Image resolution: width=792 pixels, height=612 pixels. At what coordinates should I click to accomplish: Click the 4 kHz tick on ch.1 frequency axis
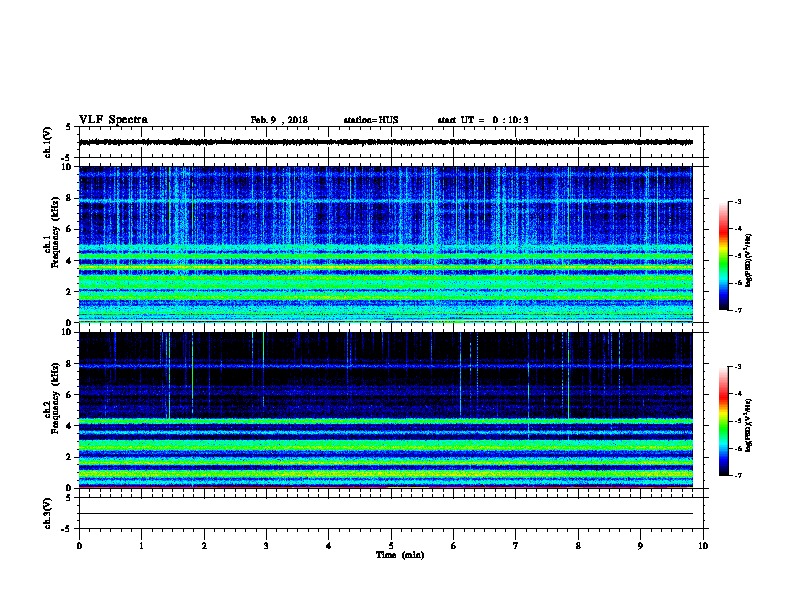(x=69, y=261)
